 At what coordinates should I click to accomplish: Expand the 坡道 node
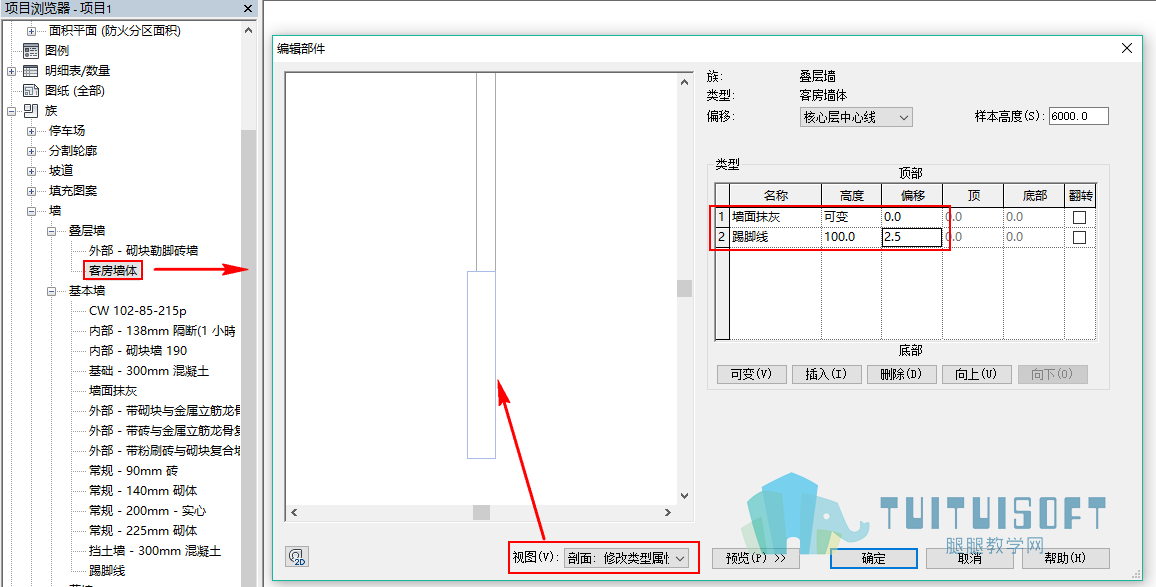coord(32,170)
